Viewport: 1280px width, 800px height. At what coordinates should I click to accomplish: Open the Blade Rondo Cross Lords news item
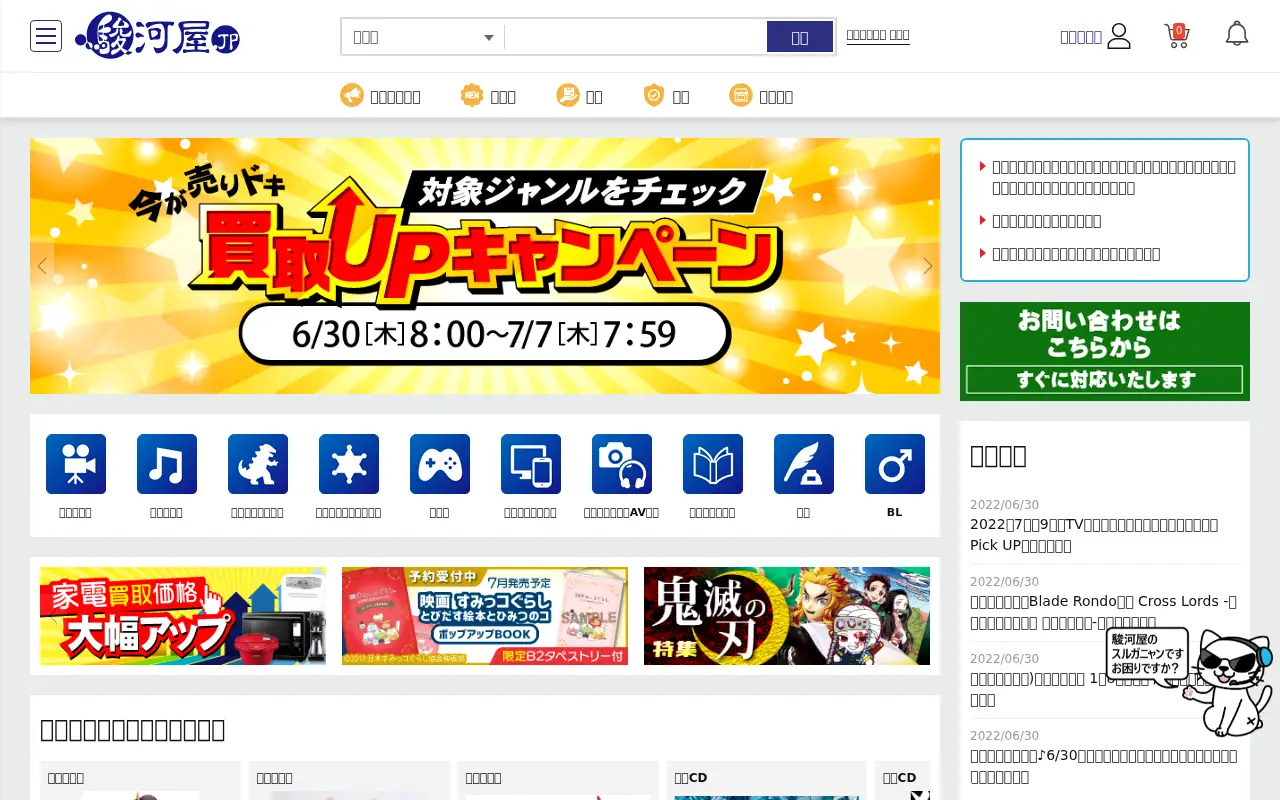[1104, 611]
